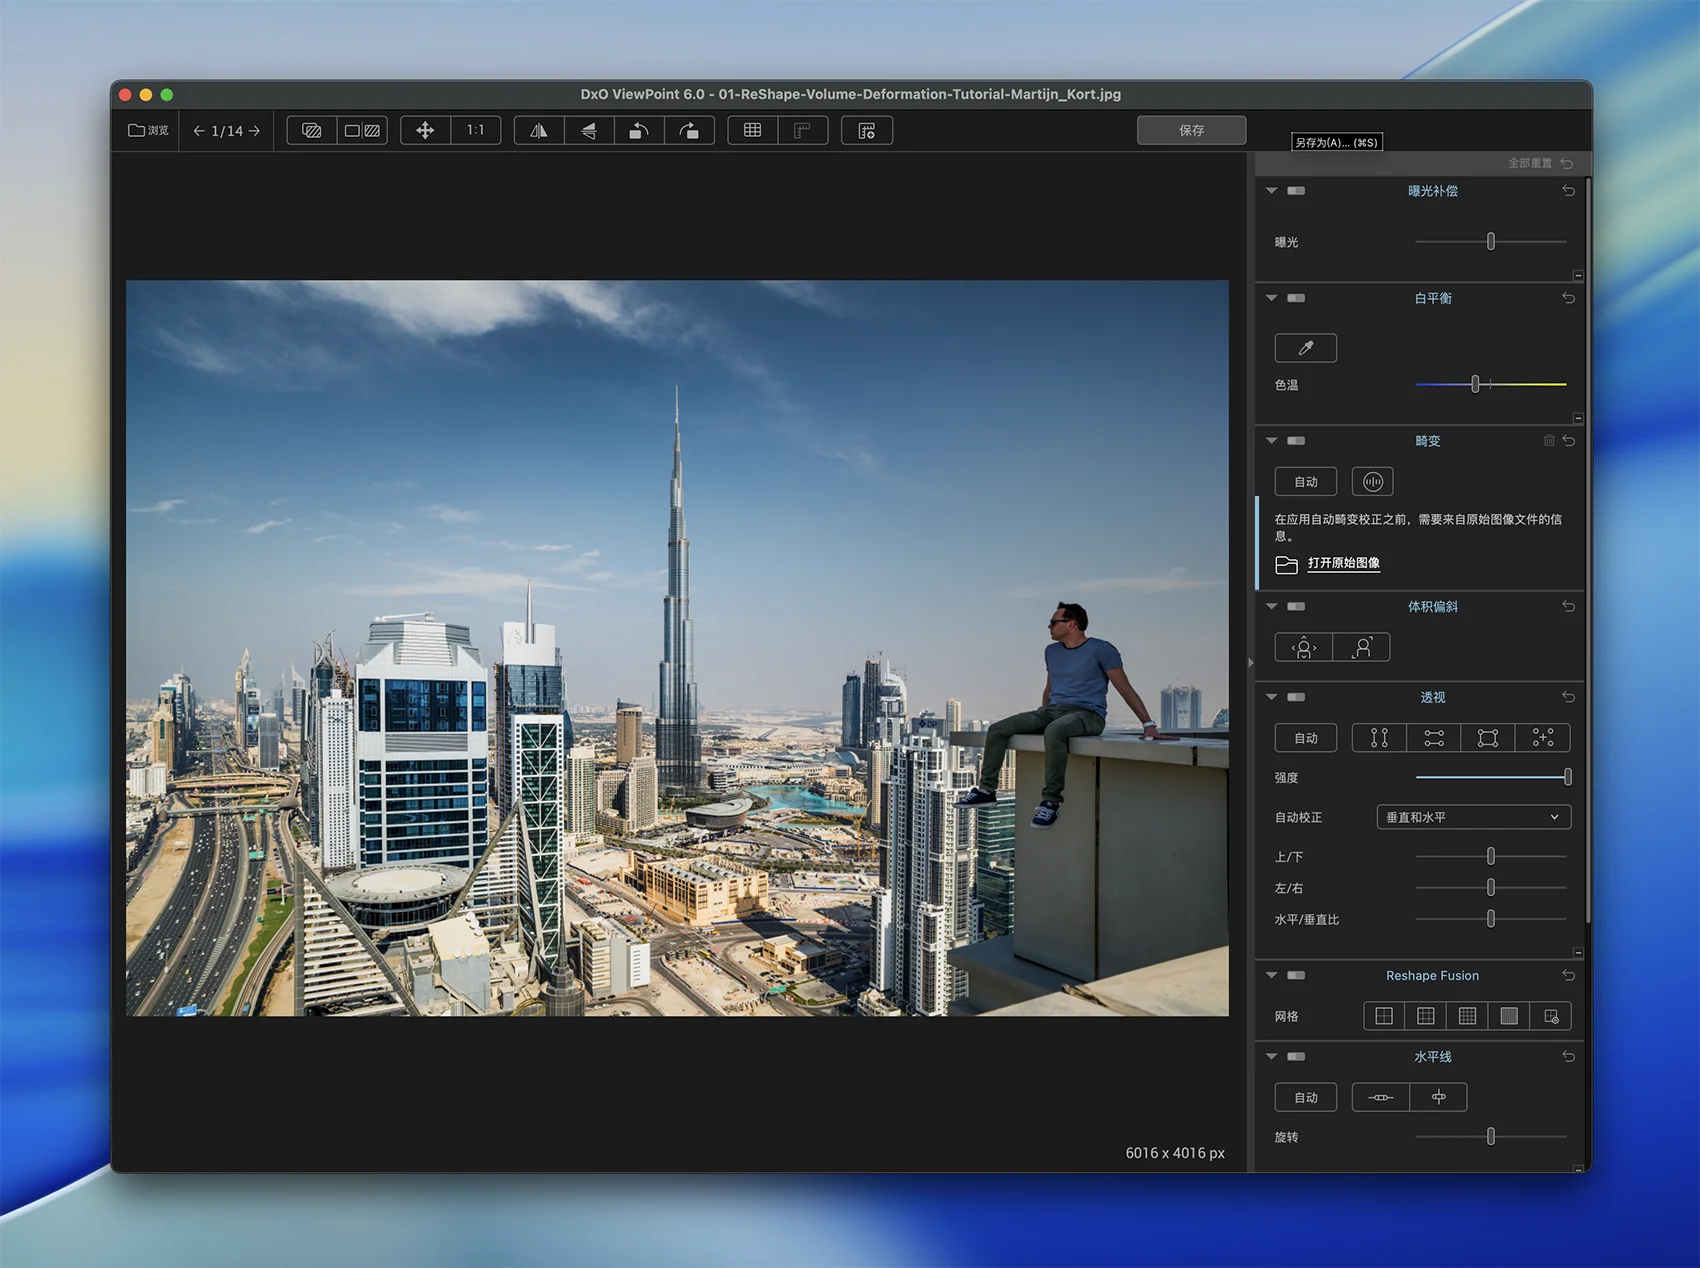Toggle the Reshape Fusion module switch
The width and height of the screenshot is (1700, 1268).
1296,975
